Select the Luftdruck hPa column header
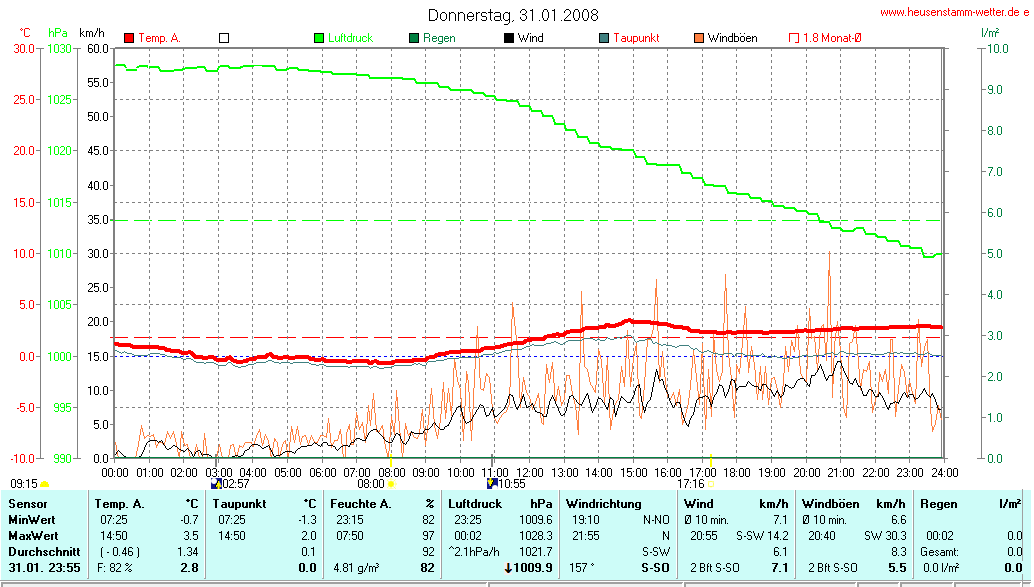 (x=500, y=504)
